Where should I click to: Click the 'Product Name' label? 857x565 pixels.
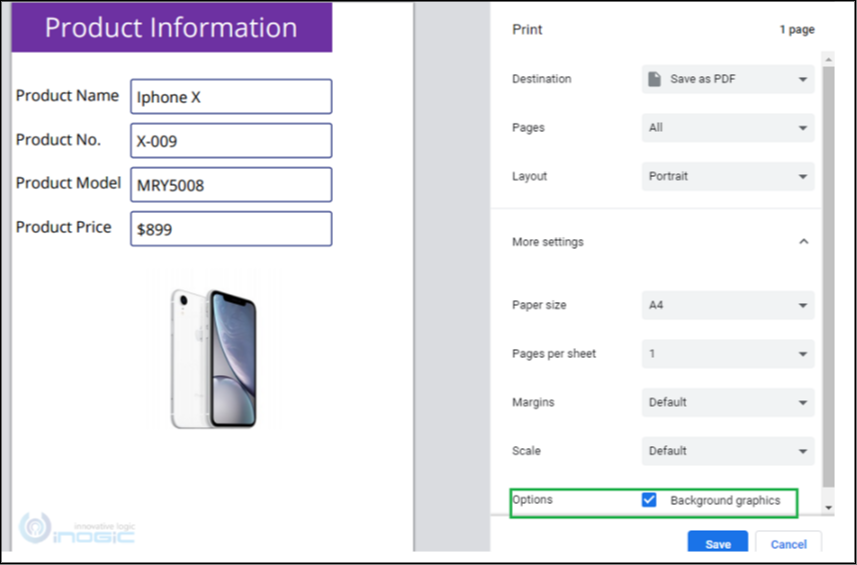[x=67, y=96]
